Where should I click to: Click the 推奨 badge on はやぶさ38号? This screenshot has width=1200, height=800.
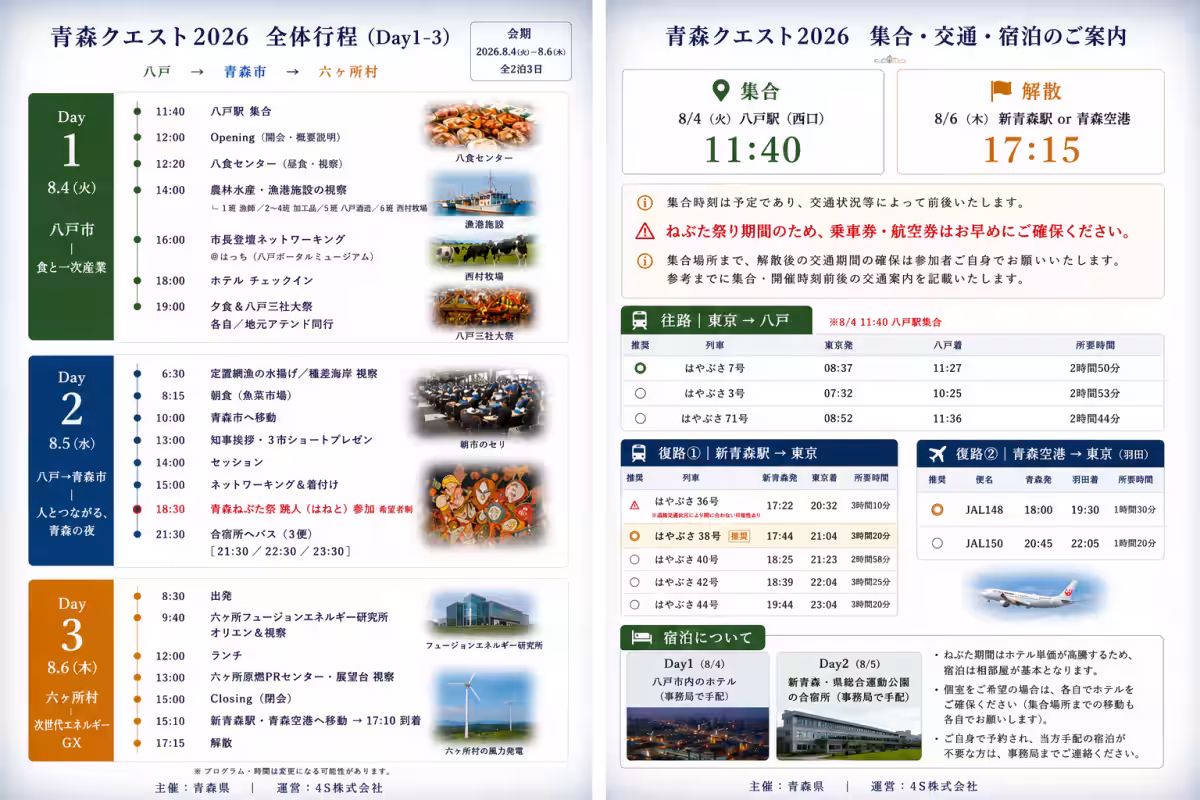pos(739,536)
